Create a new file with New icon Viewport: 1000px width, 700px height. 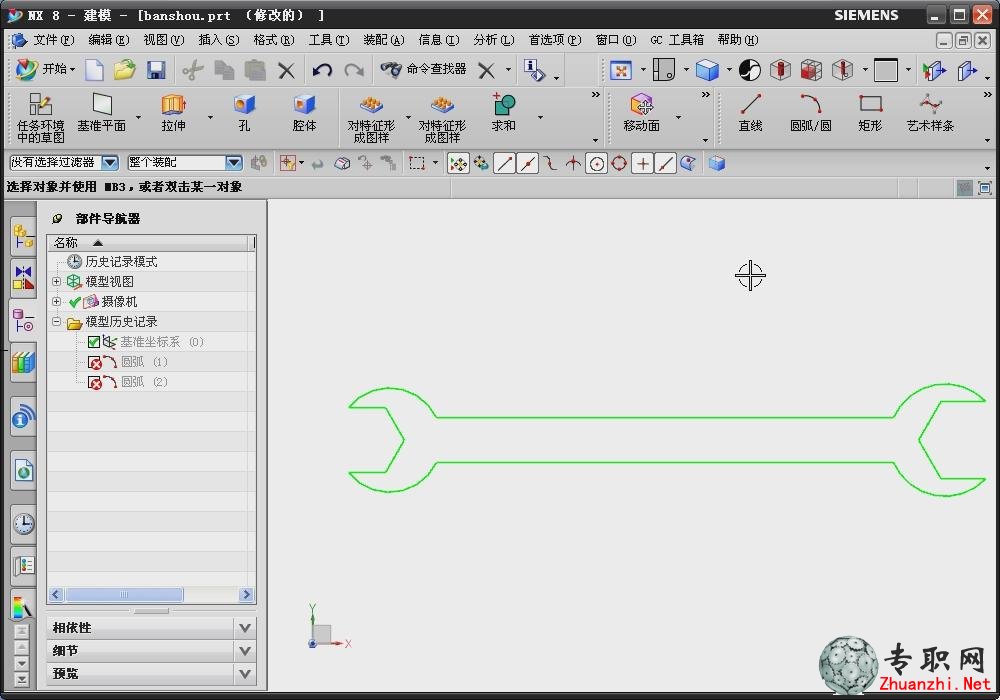coord(94,70)
